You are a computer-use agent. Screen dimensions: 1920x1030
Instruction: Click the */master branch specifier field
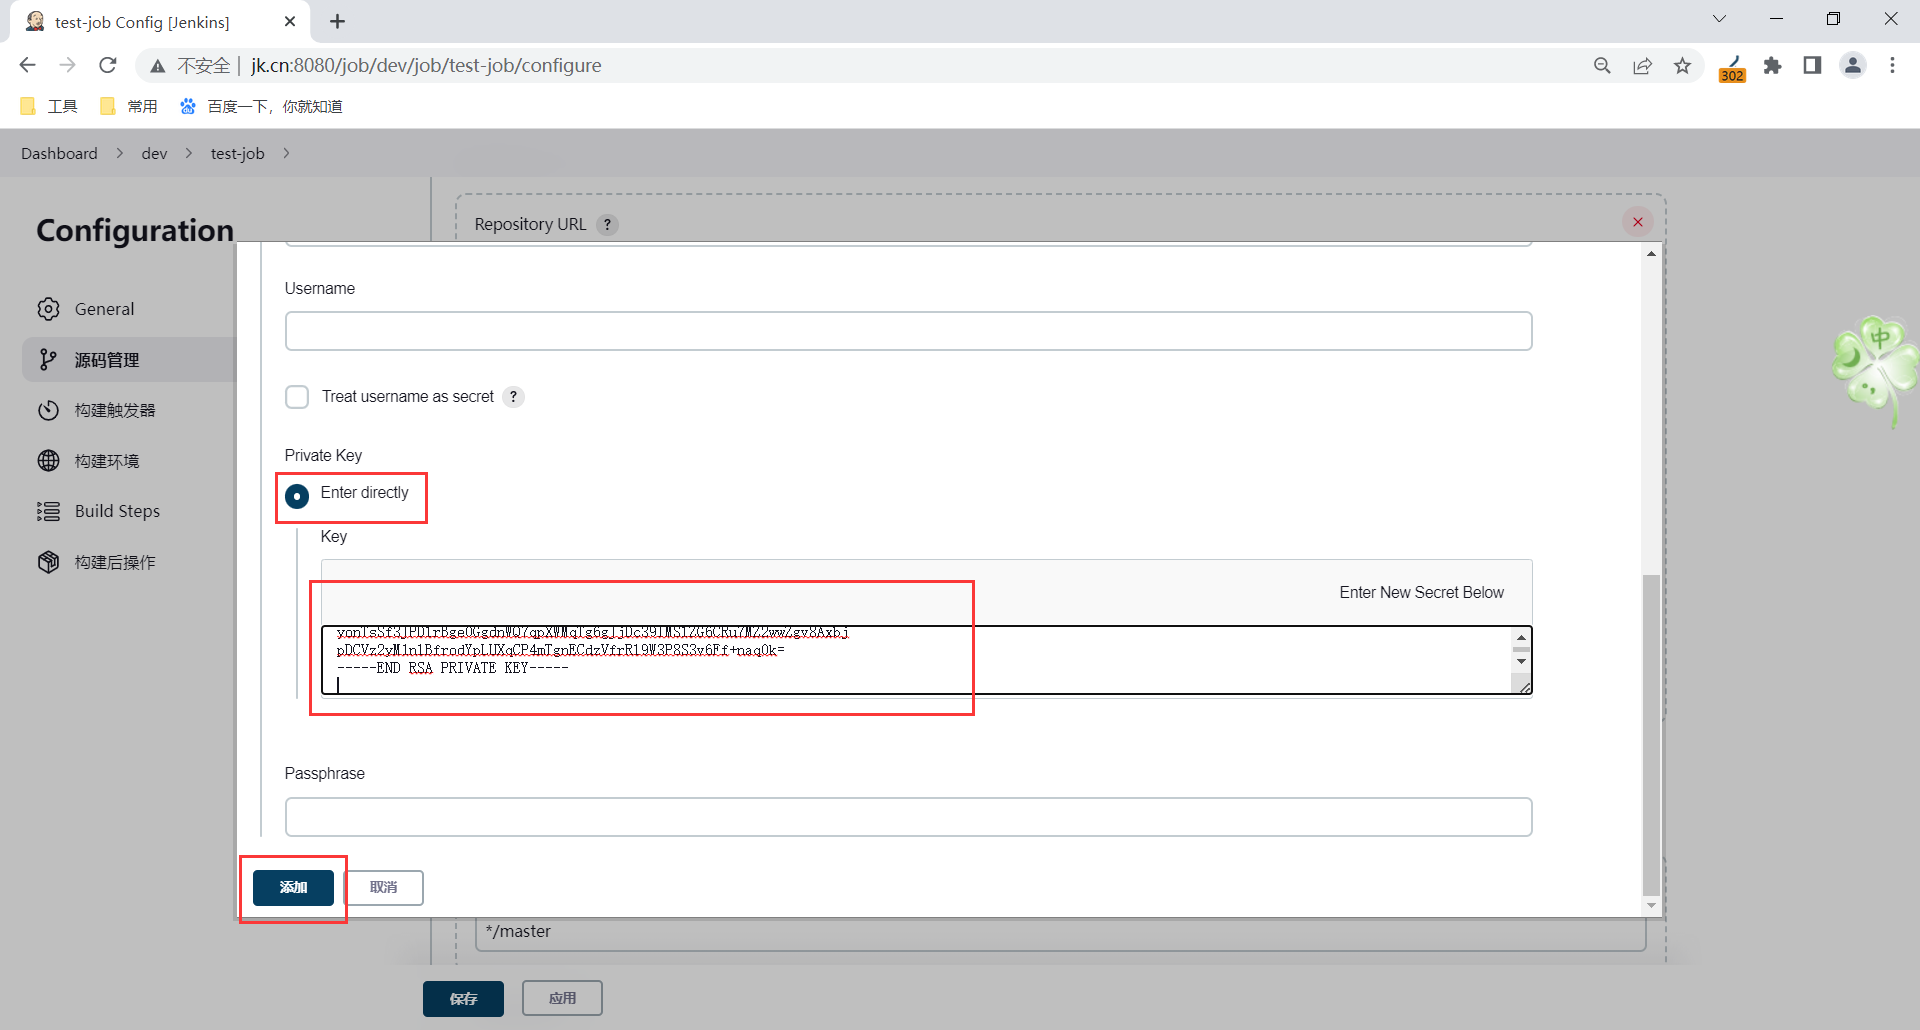[x=1060, y=932]
